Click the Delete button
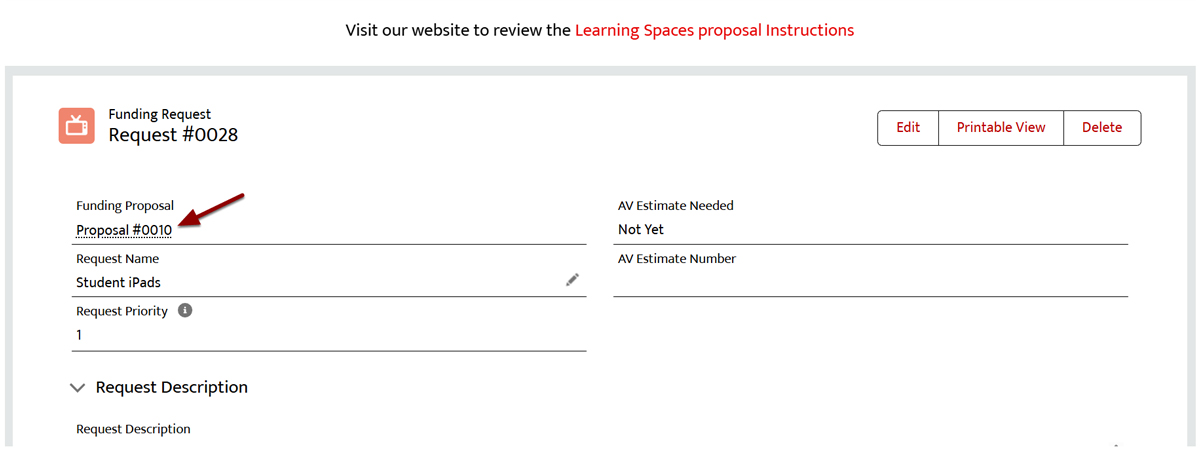The image size is (1200, 450). tap(1101, 127)
